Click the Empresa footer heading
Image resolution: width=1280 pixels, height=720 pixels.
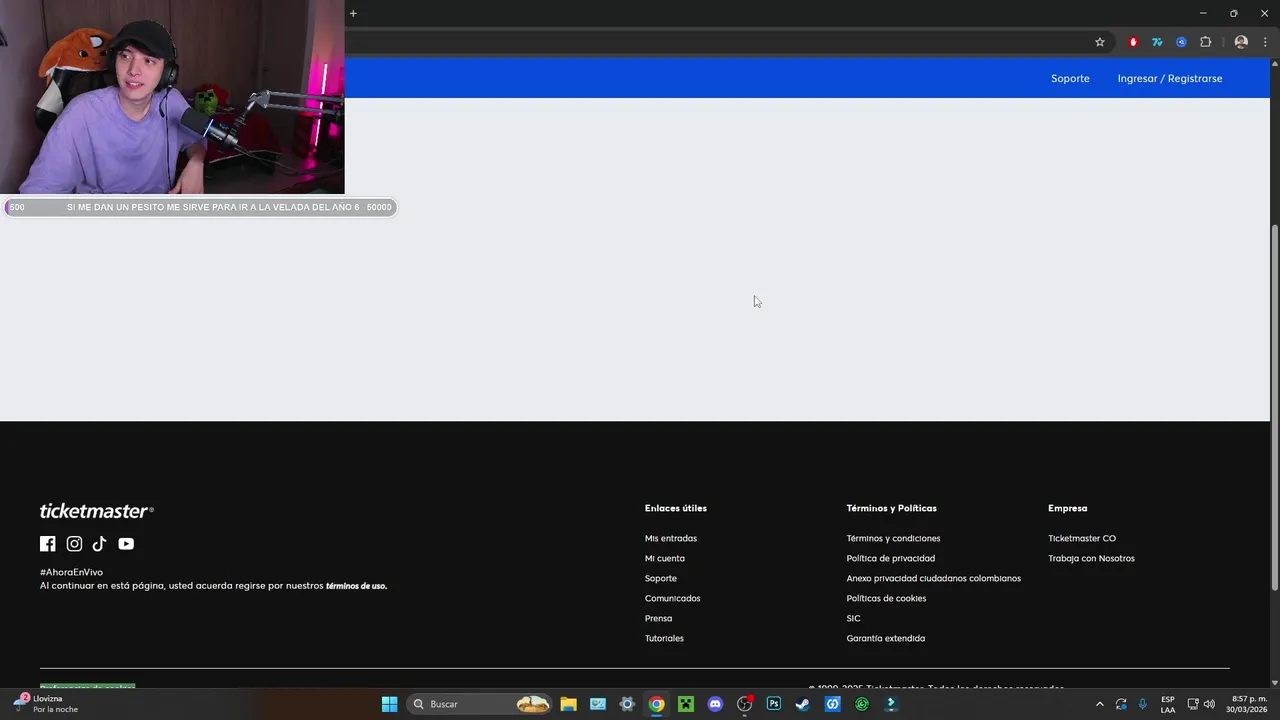point(1068,508)
